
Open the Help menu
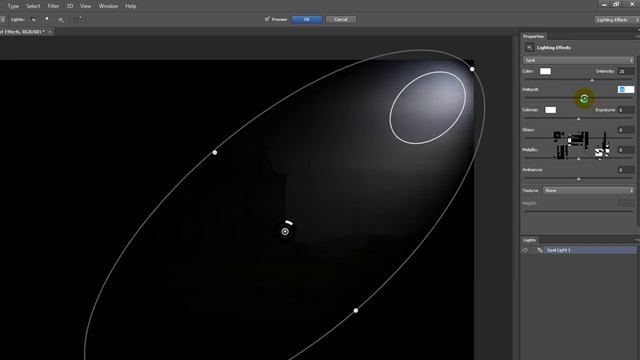point(131,6)
